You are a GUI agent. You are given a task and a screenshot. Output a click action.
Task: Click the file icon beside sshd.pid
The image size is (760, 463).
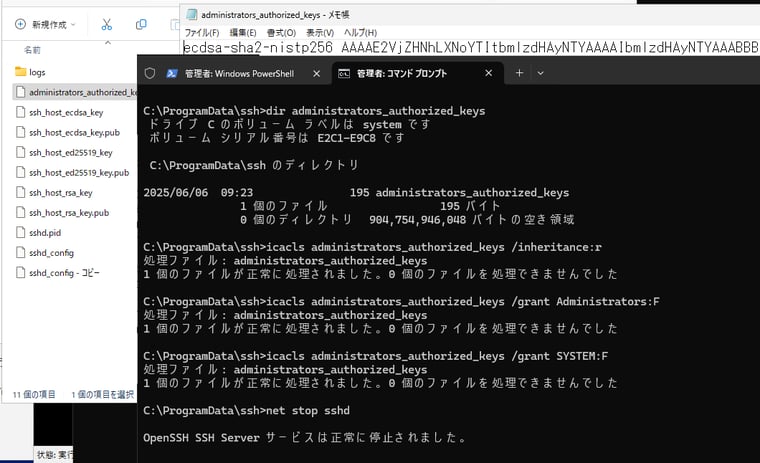[20, 232]
